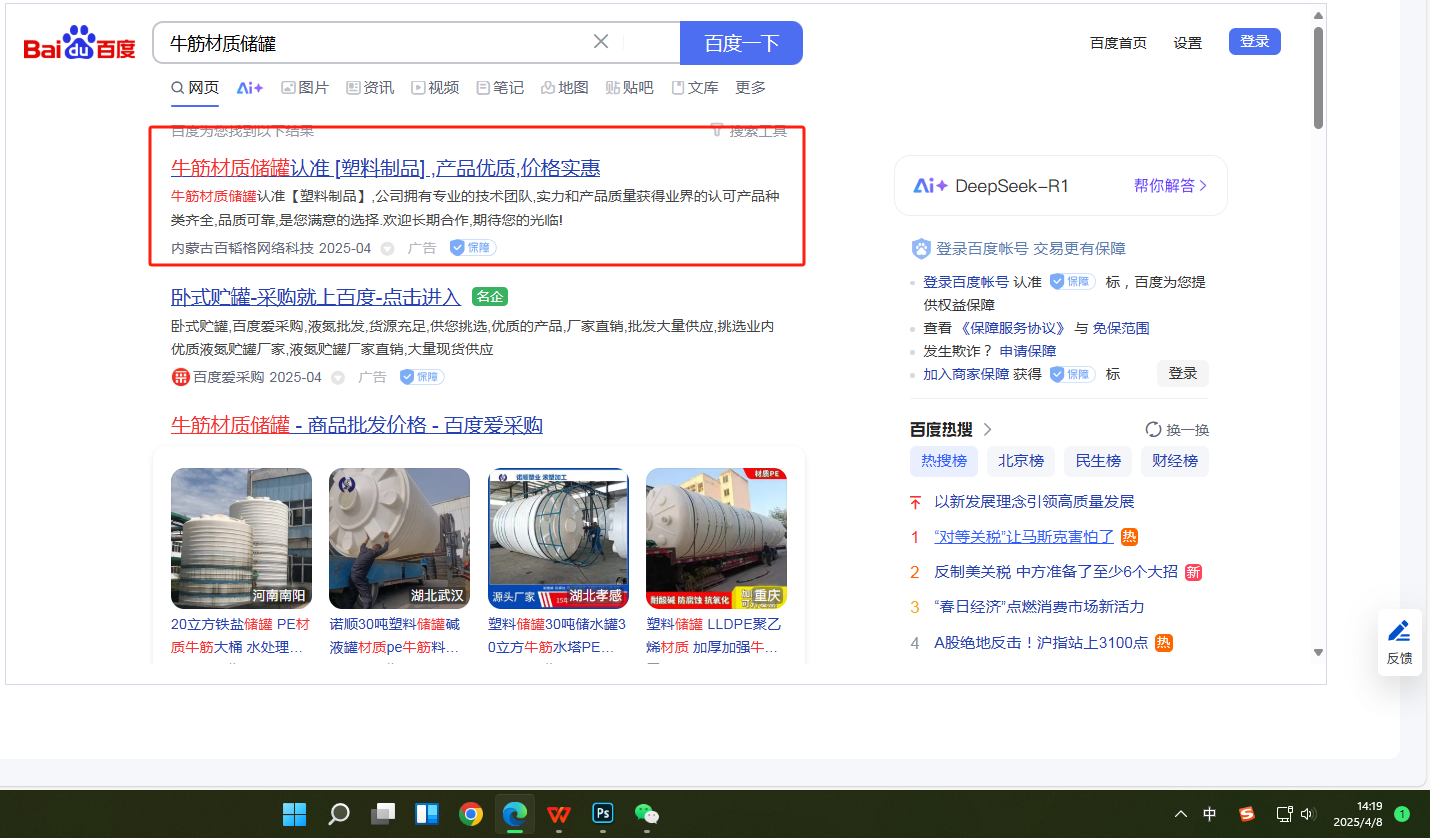Open hot search about 马斯克 and 对等关税
This screenshot has height=838, width=1430.
pyautogui.click(x=1024, y=537)
